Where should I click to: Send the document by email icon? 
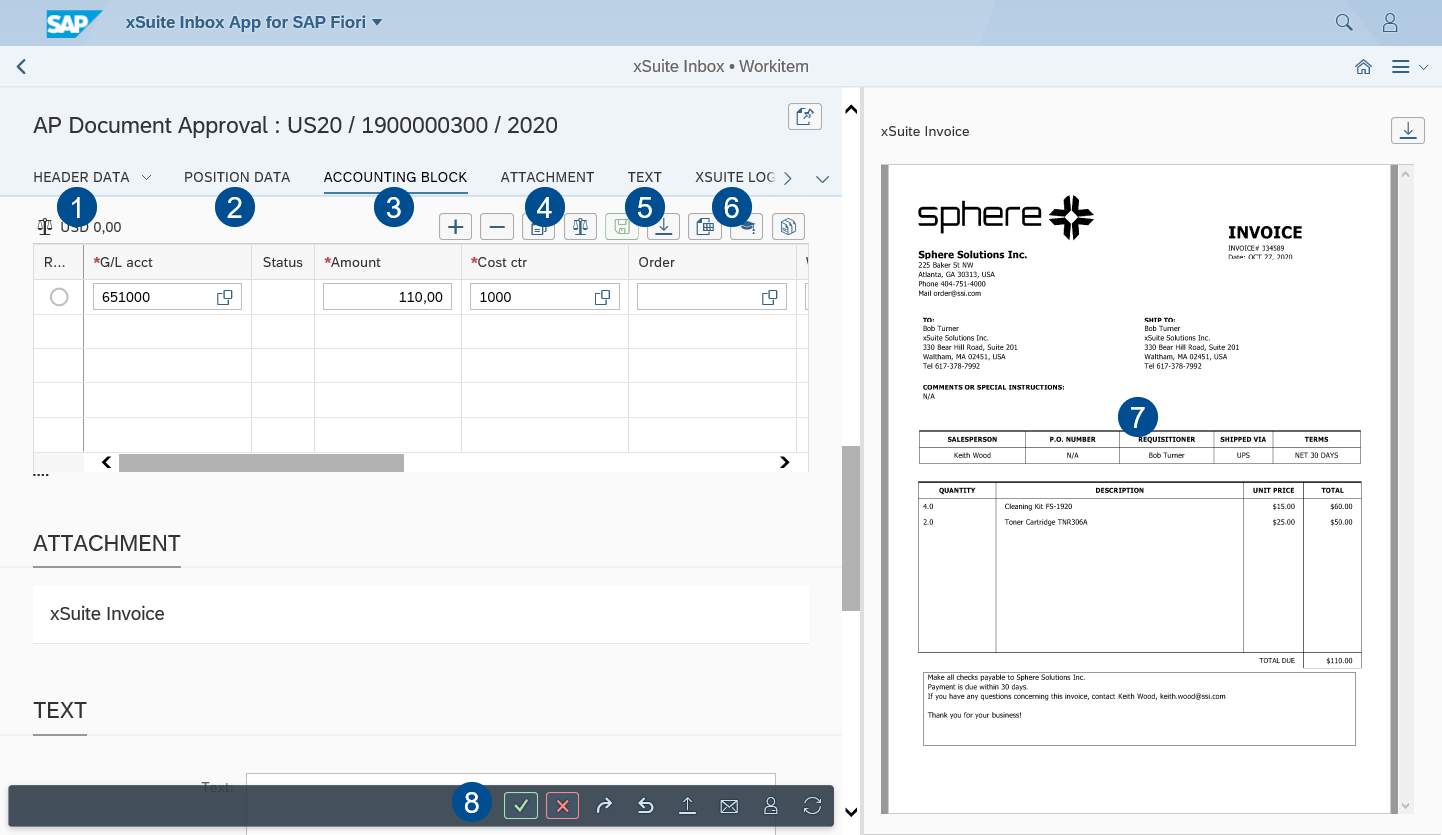729,805
